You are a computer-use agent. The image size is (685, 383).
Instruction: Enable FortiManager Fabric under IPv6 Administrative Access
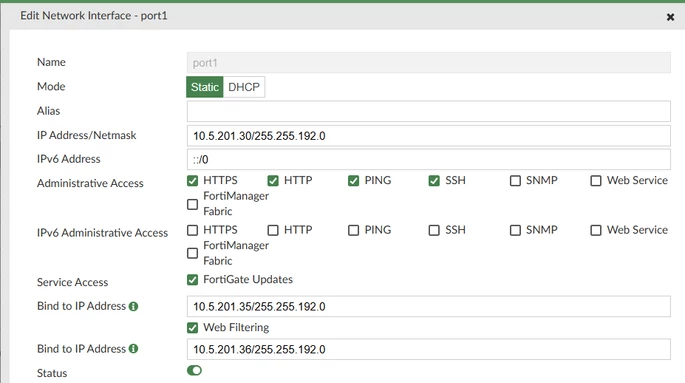(192, 253)
